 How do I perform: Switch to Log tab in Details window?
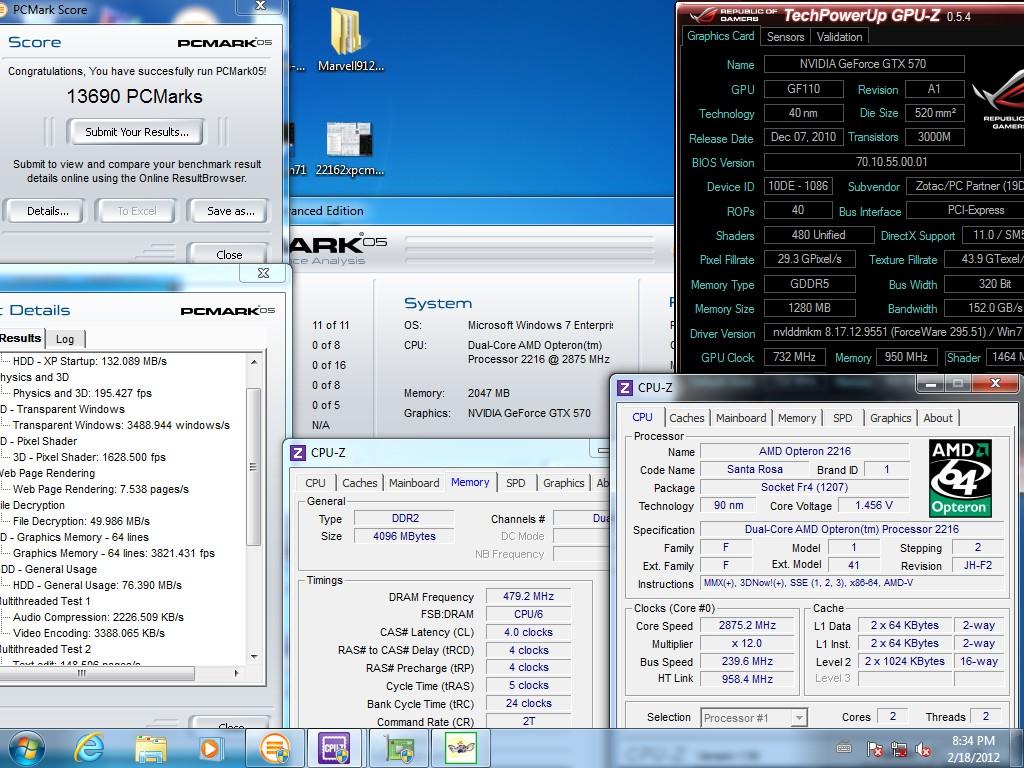click(65, 339)
